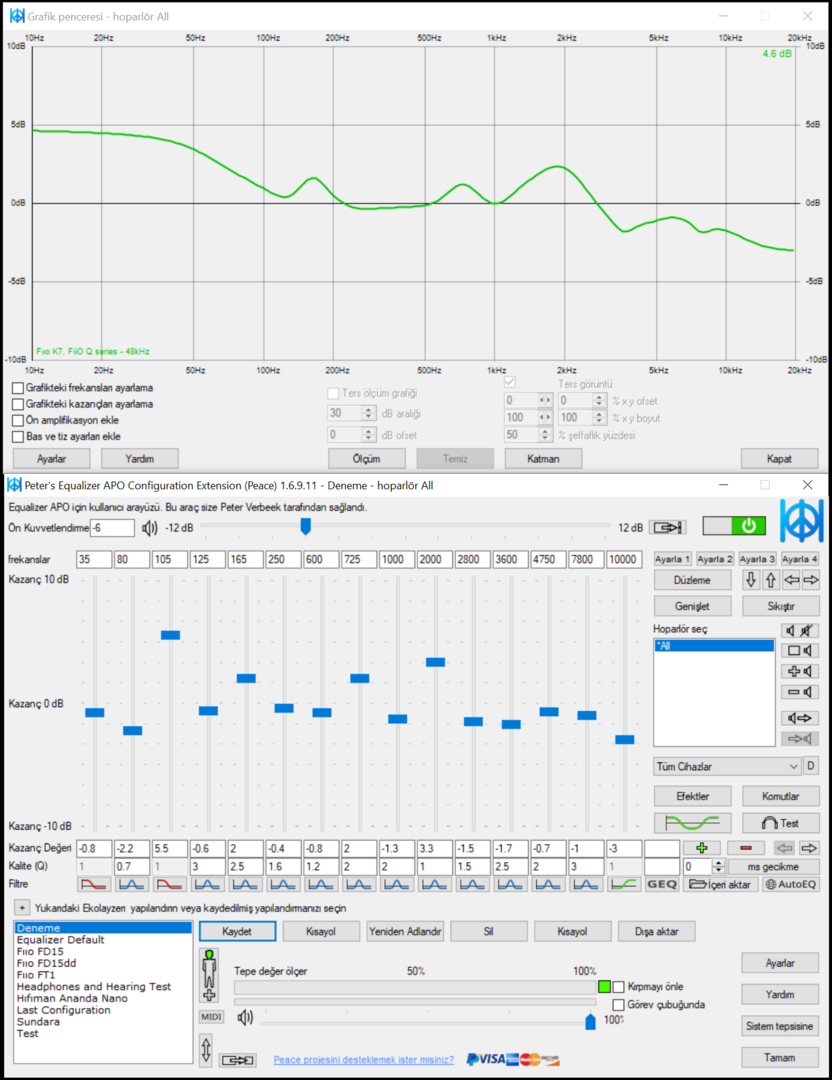Click the pre-amp speaker icon
Screen dimensions: 832x1080
pyautogui.click(x=149, y=528)
